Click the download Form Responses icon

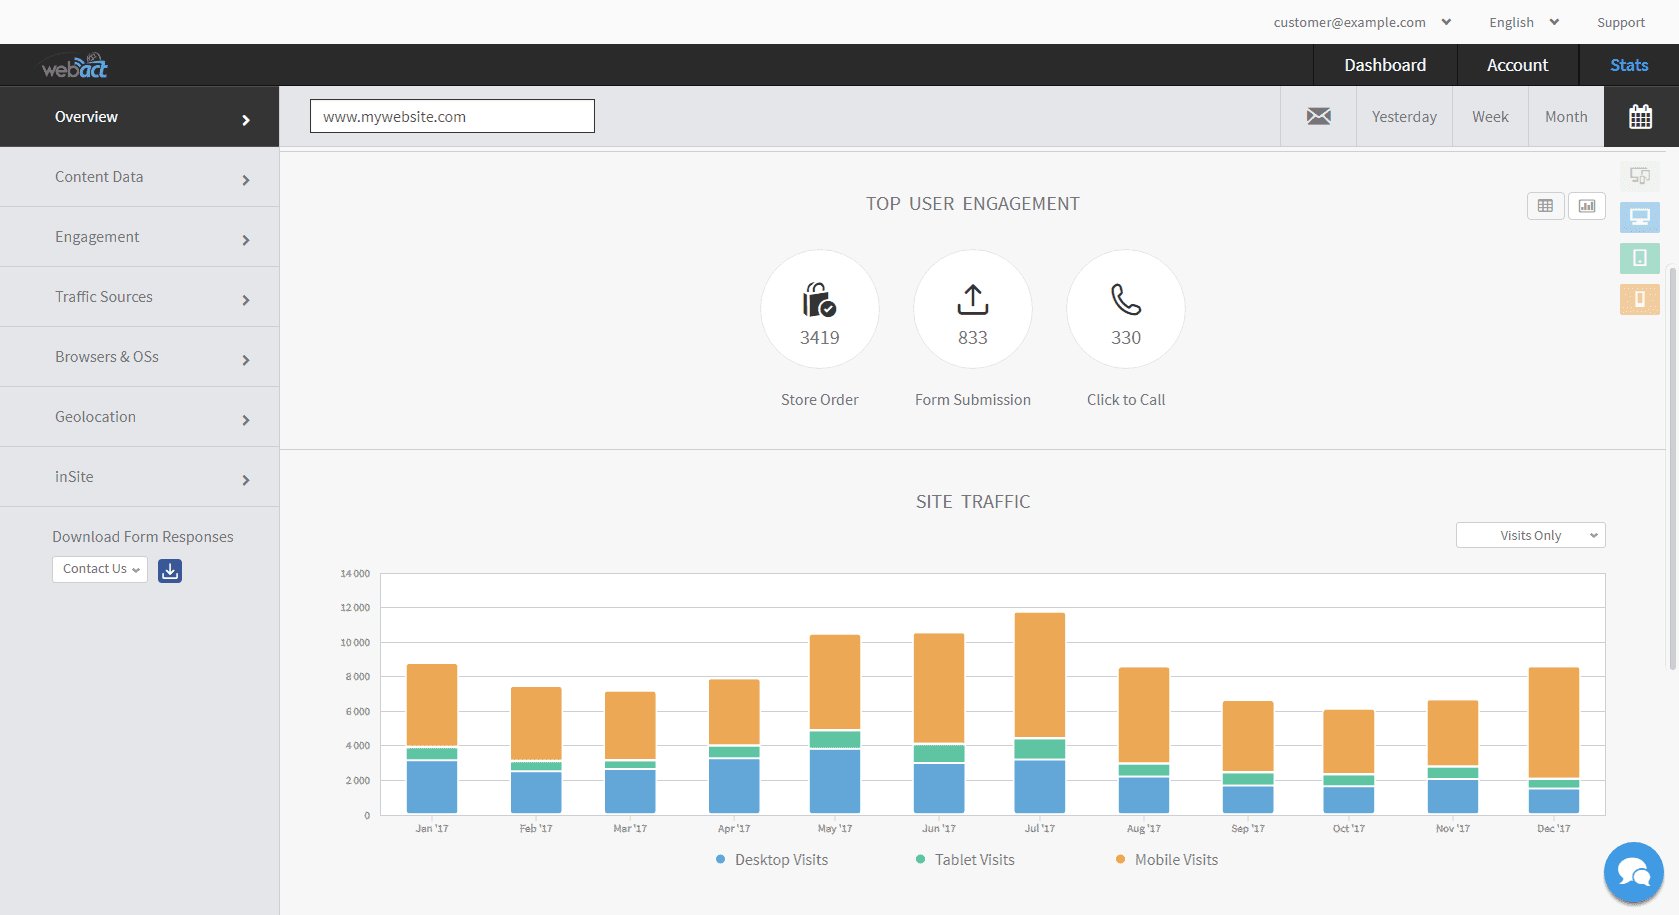click(169, 570)
